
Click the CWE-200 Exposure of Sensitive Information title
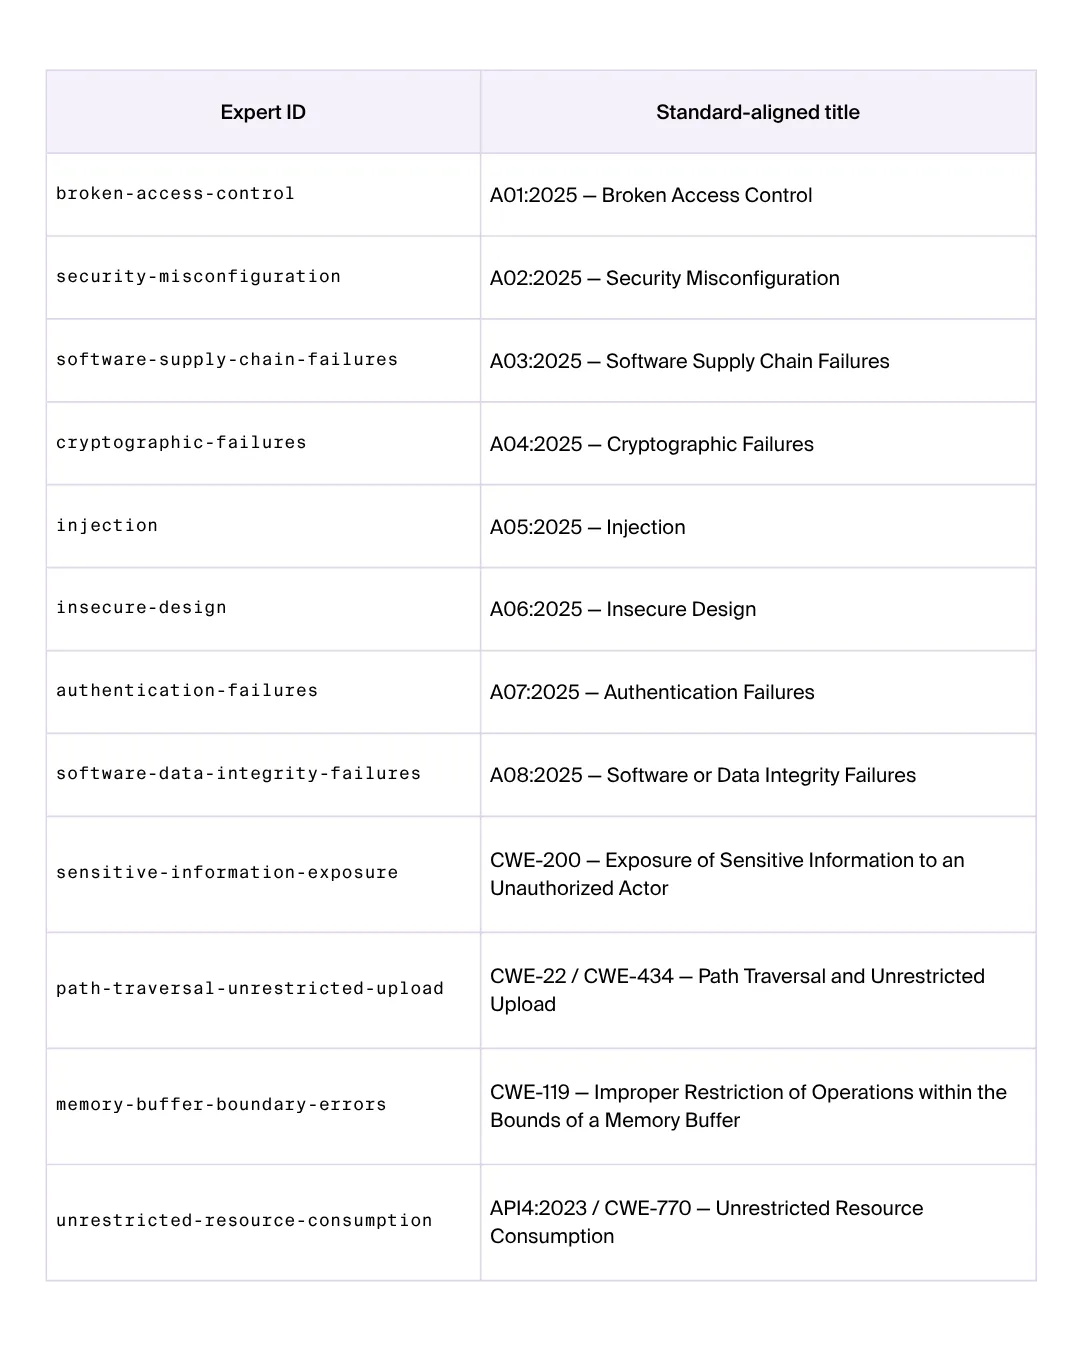[x=727, y=874]
